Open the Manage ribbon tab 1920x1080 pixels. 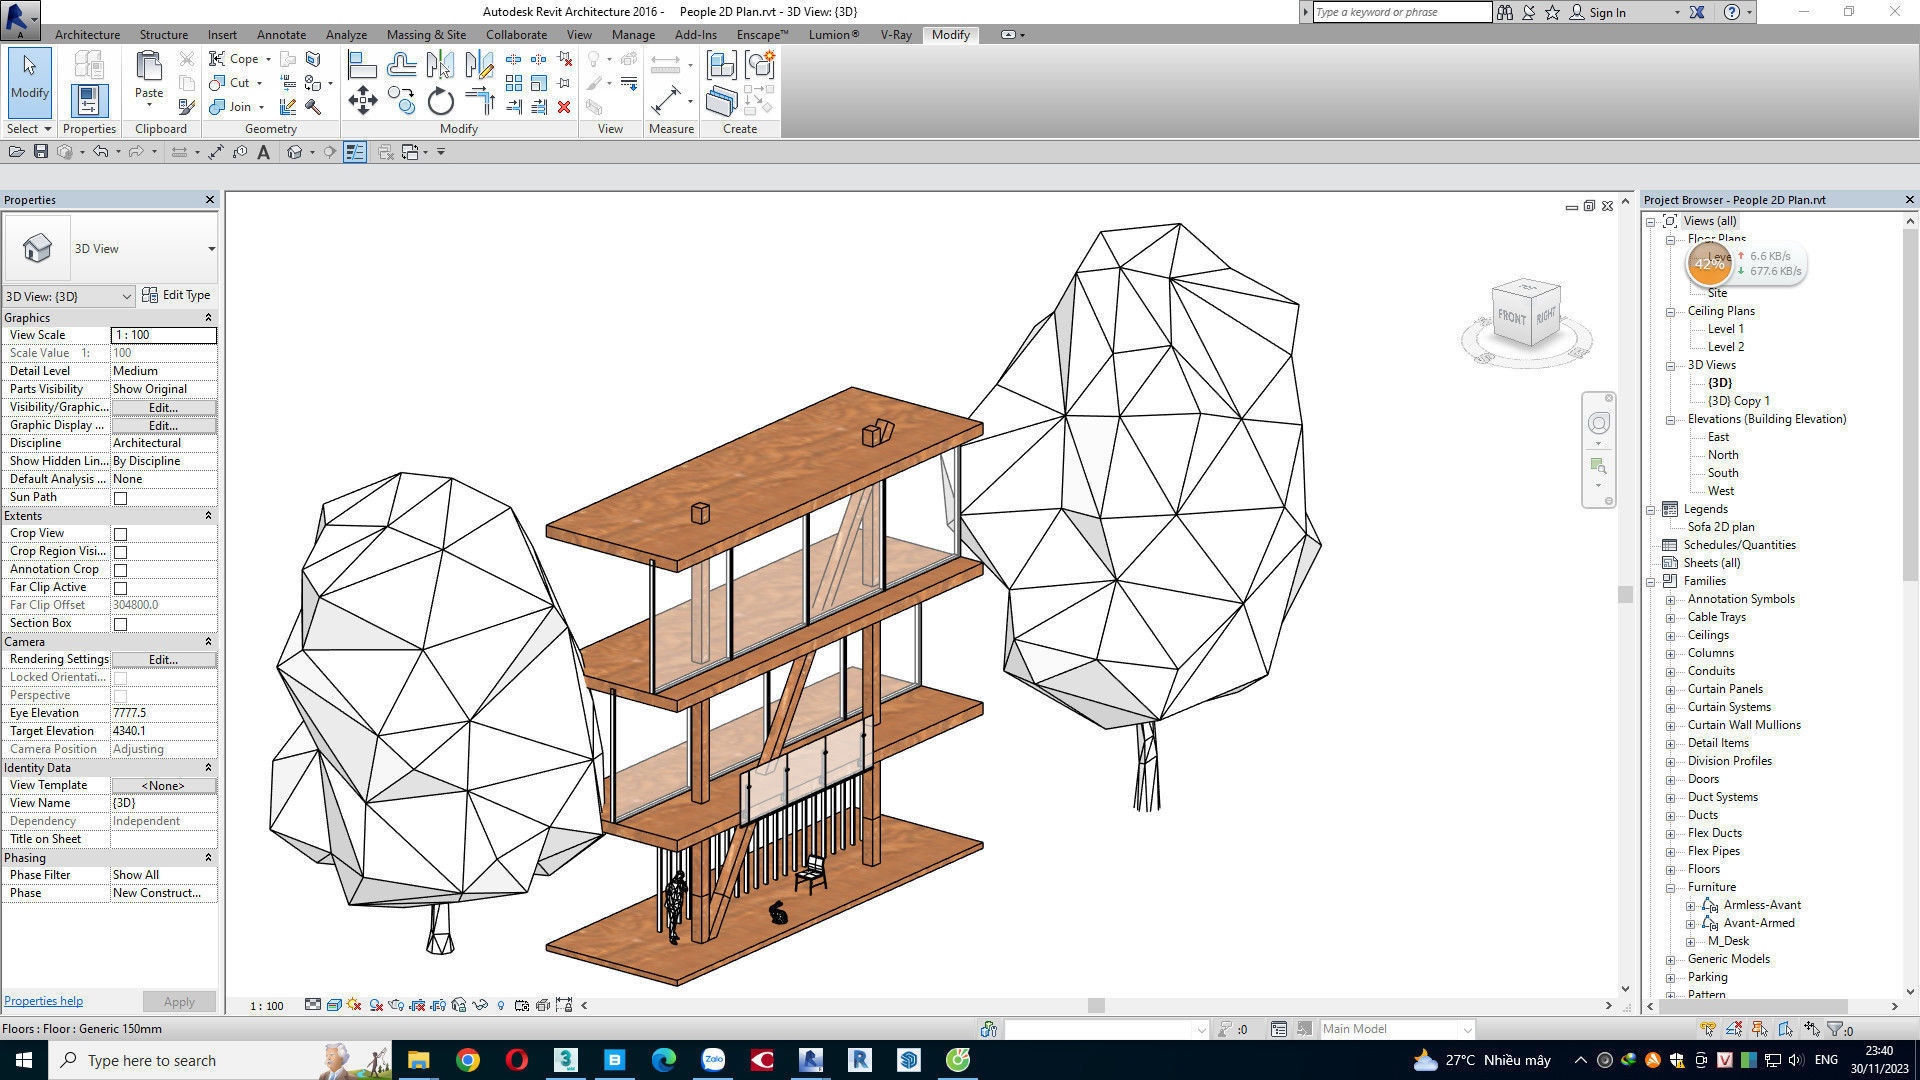(x=633, y=34)
